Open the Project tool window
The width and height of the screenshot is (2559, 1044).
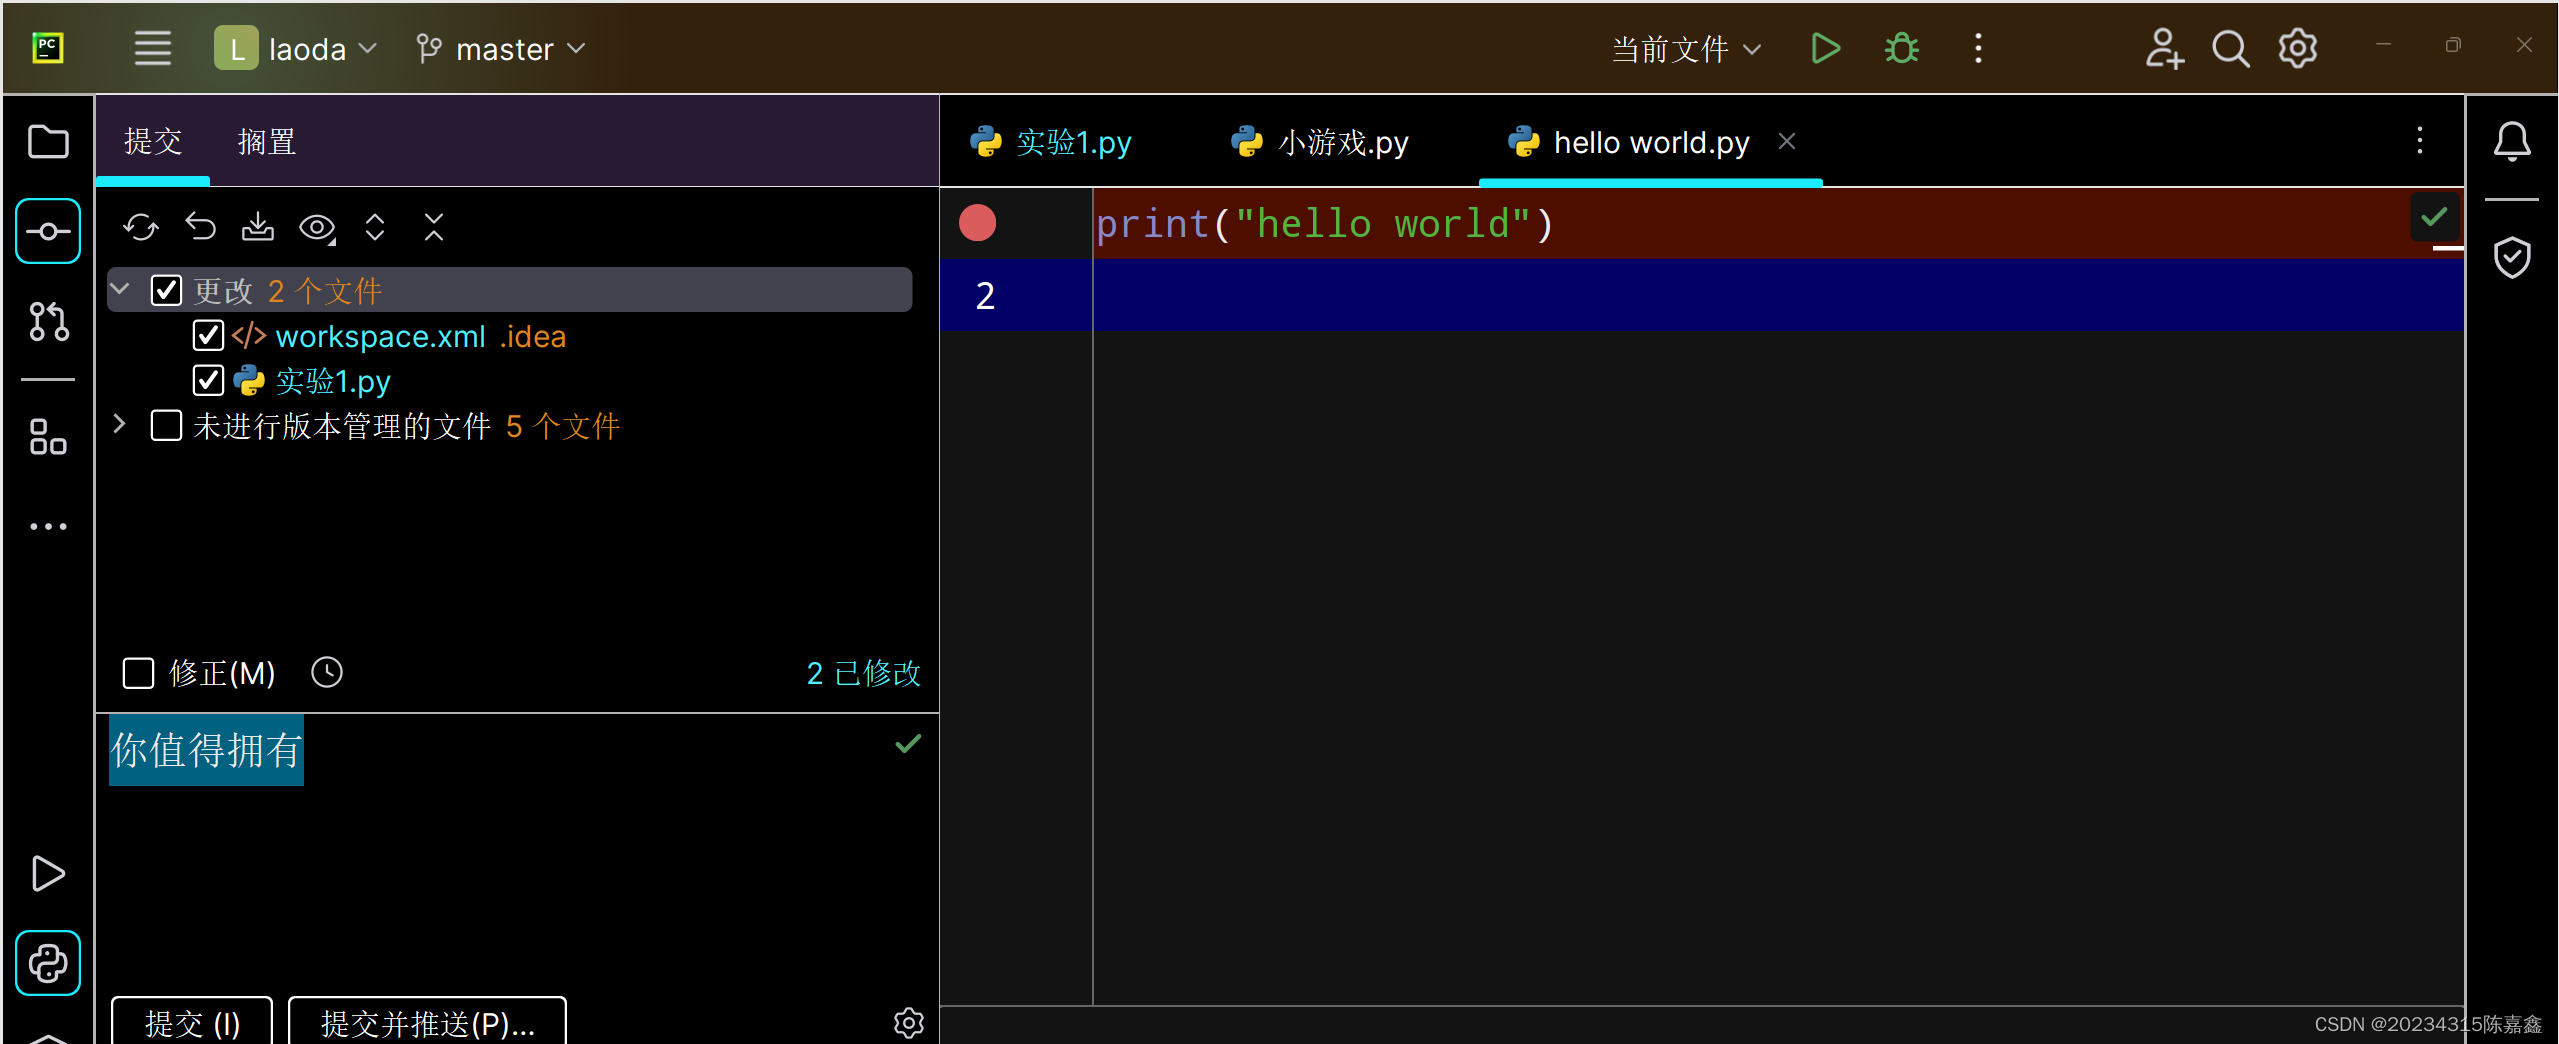coord(47,142)
